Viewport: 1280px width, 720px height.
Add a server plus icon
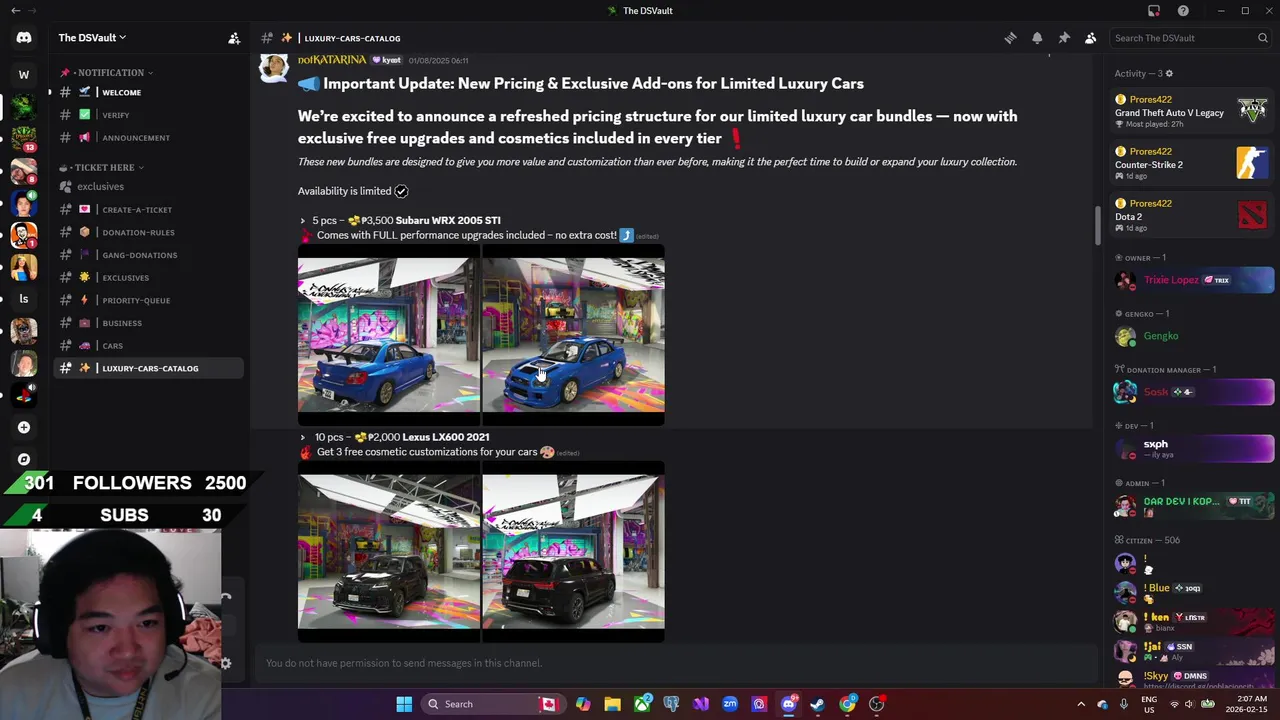click(x=24, y=427)
